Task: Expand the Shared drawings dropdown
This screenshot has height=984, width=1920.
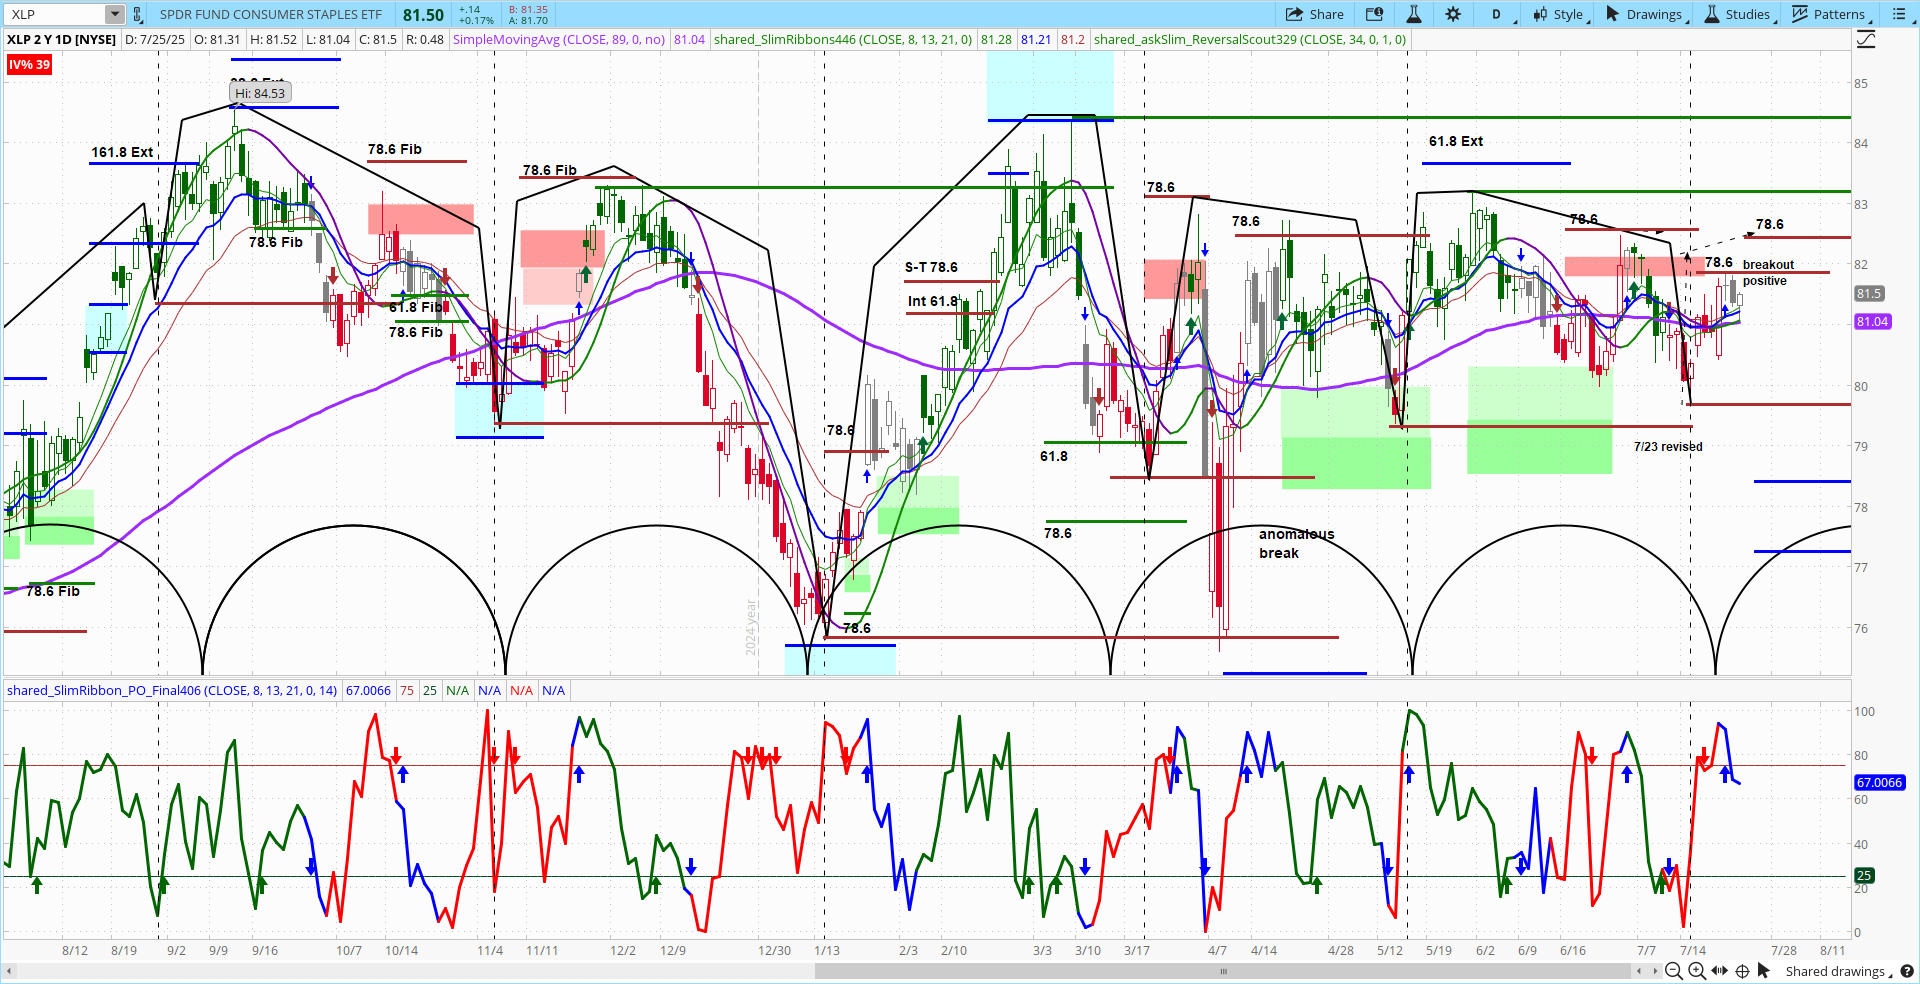Action: click(1835, 971)
